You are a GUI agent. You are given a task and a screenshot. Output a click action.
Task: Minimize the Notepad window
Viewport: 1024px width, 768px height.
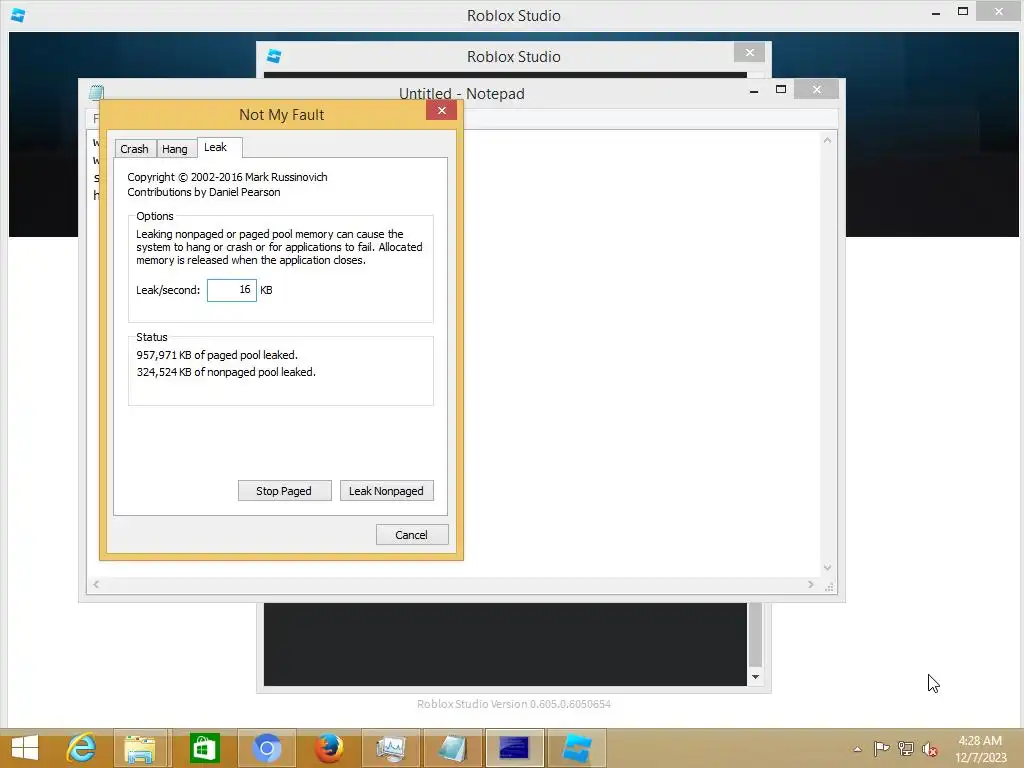tap(754, 90)
